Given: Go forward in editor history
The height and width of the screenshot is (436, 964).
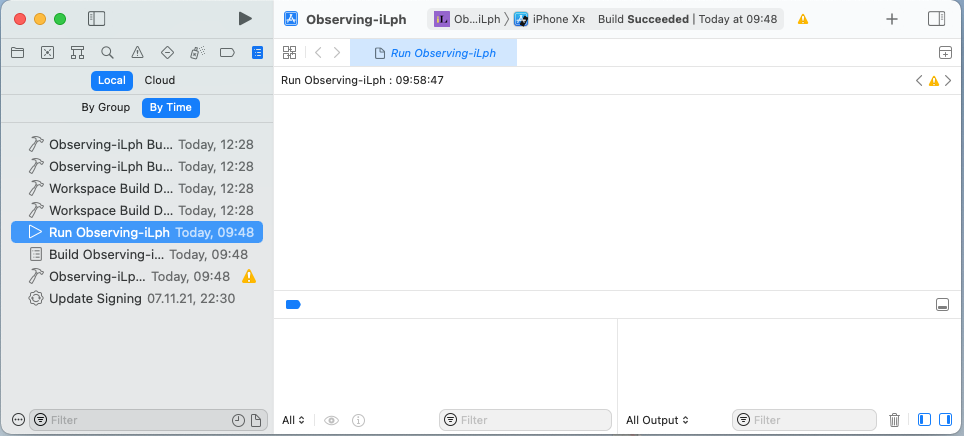Looking at the screenshot, I should pyautogui.click(x=337, y=53).
